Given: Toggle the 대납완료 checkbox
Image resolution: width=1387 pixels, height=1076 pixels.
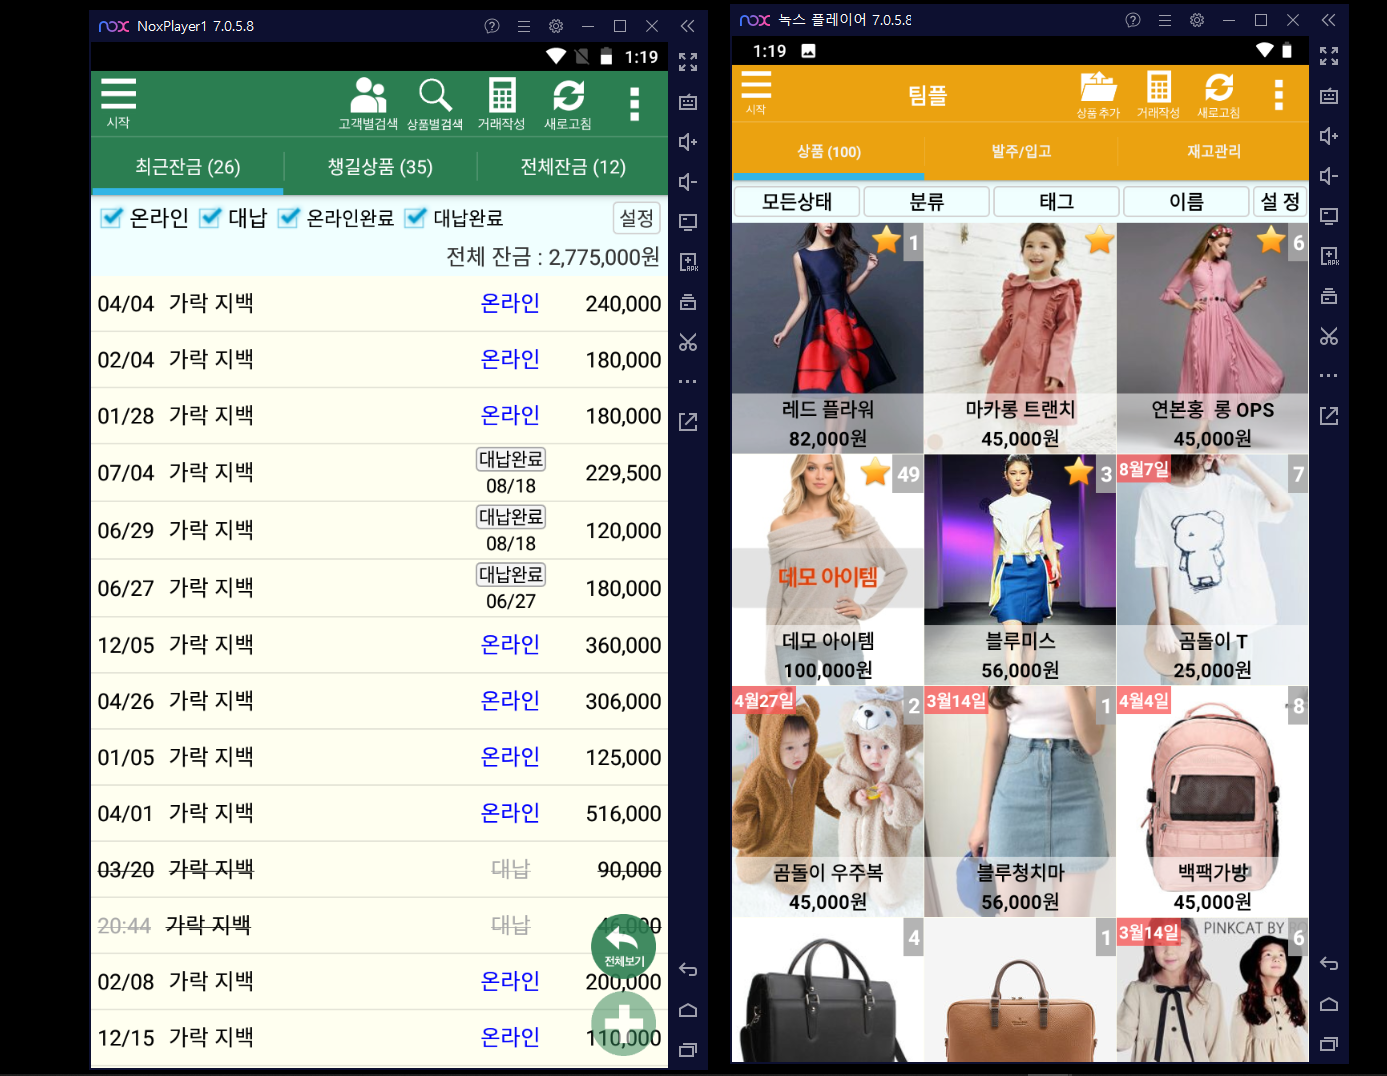Looking at the screenshot, I should (x=415, y=218).
